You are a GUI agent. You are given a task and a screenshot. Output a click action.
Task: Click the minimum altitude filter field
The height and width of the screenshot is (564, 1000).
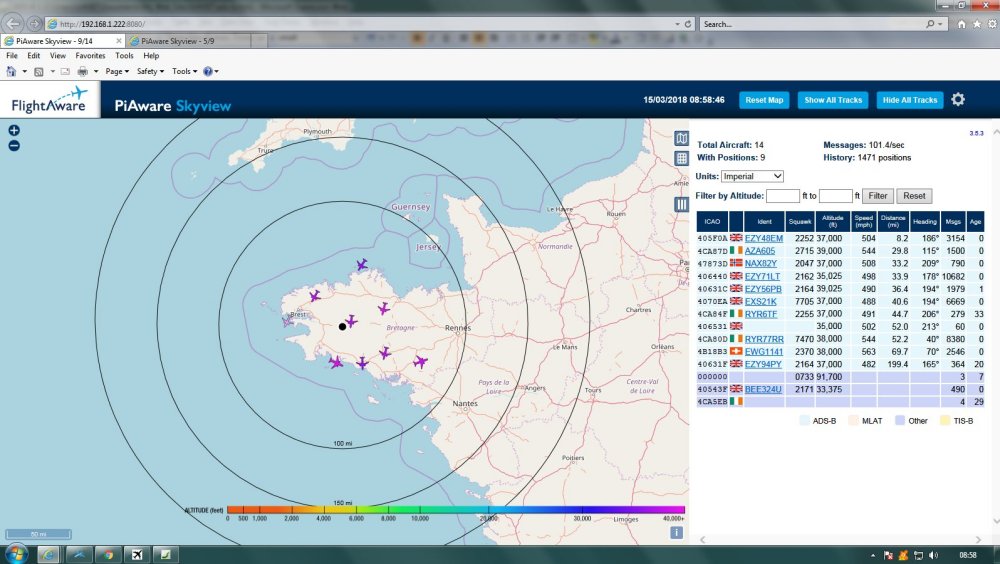click(783, 196)
